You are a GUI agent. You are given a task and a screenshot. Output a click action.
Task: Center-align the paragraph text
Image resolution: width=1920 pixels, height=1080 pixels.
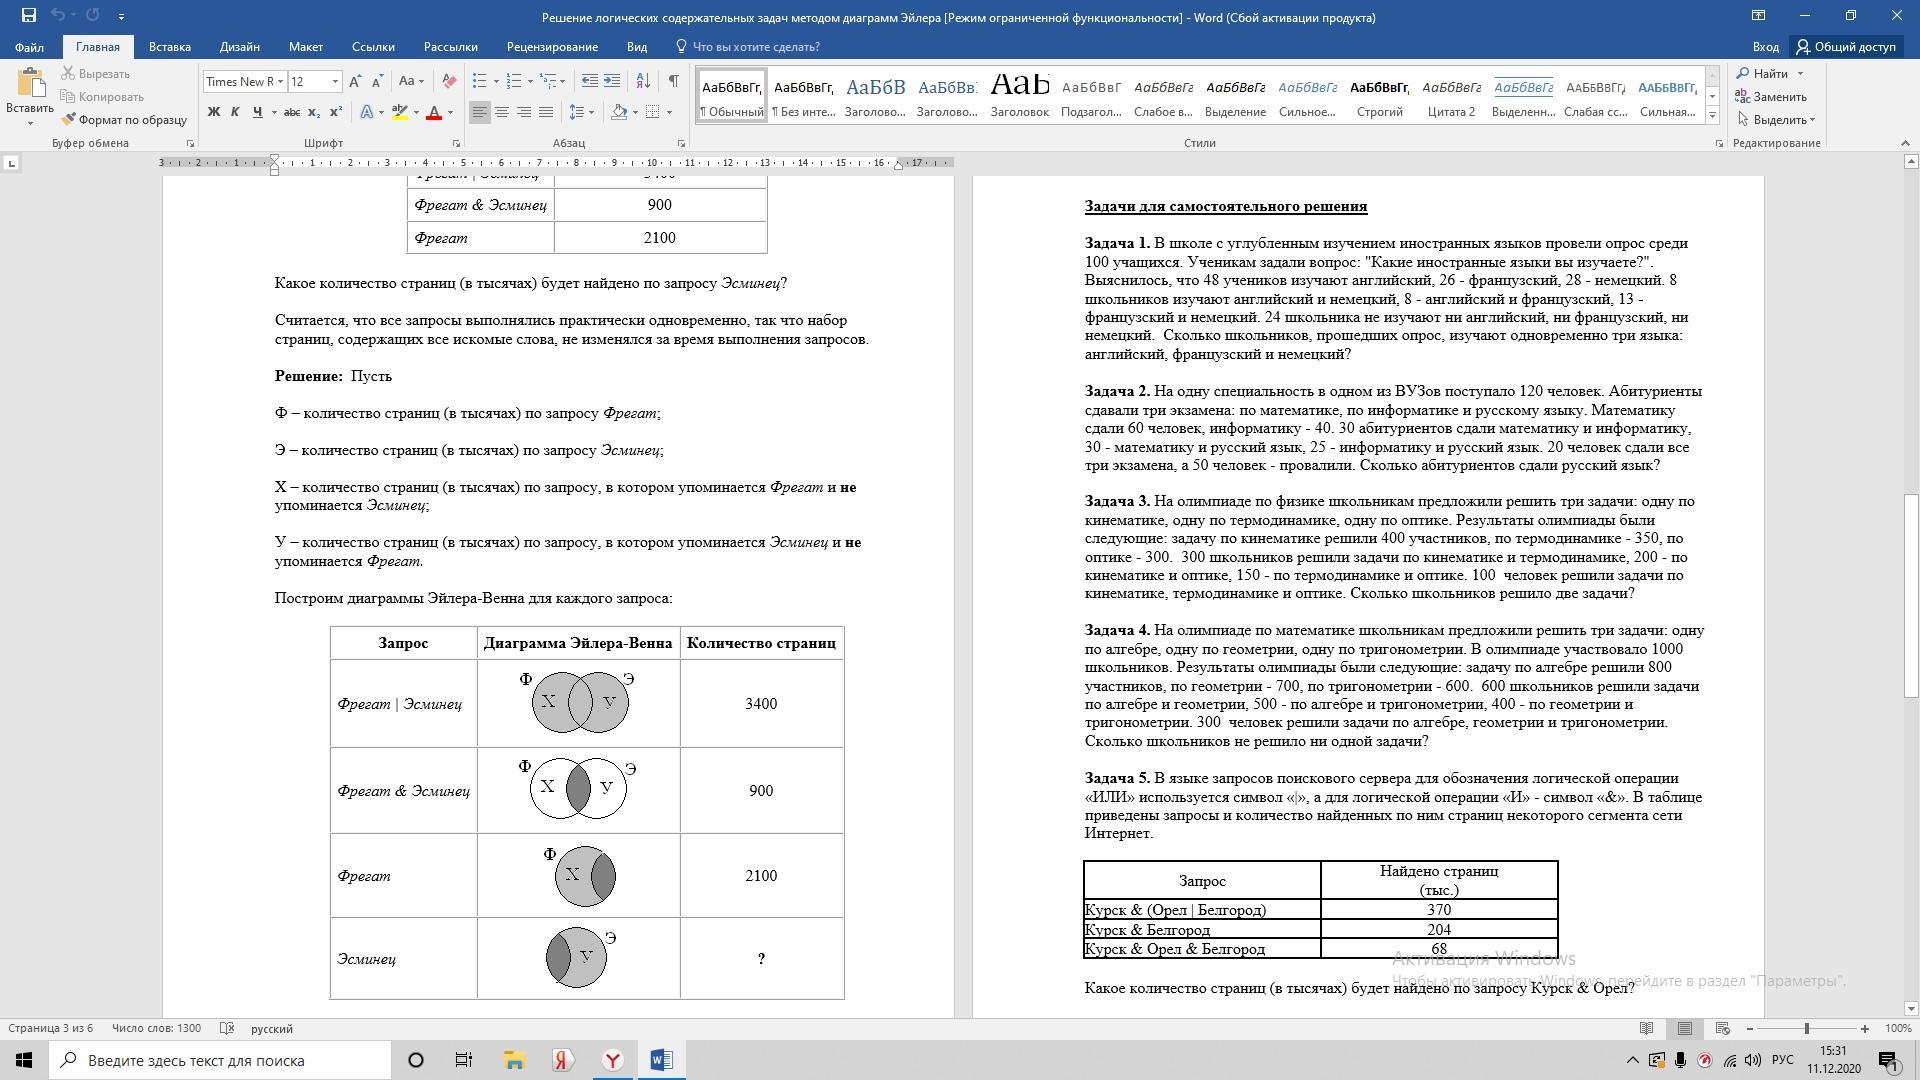(502, 112)
